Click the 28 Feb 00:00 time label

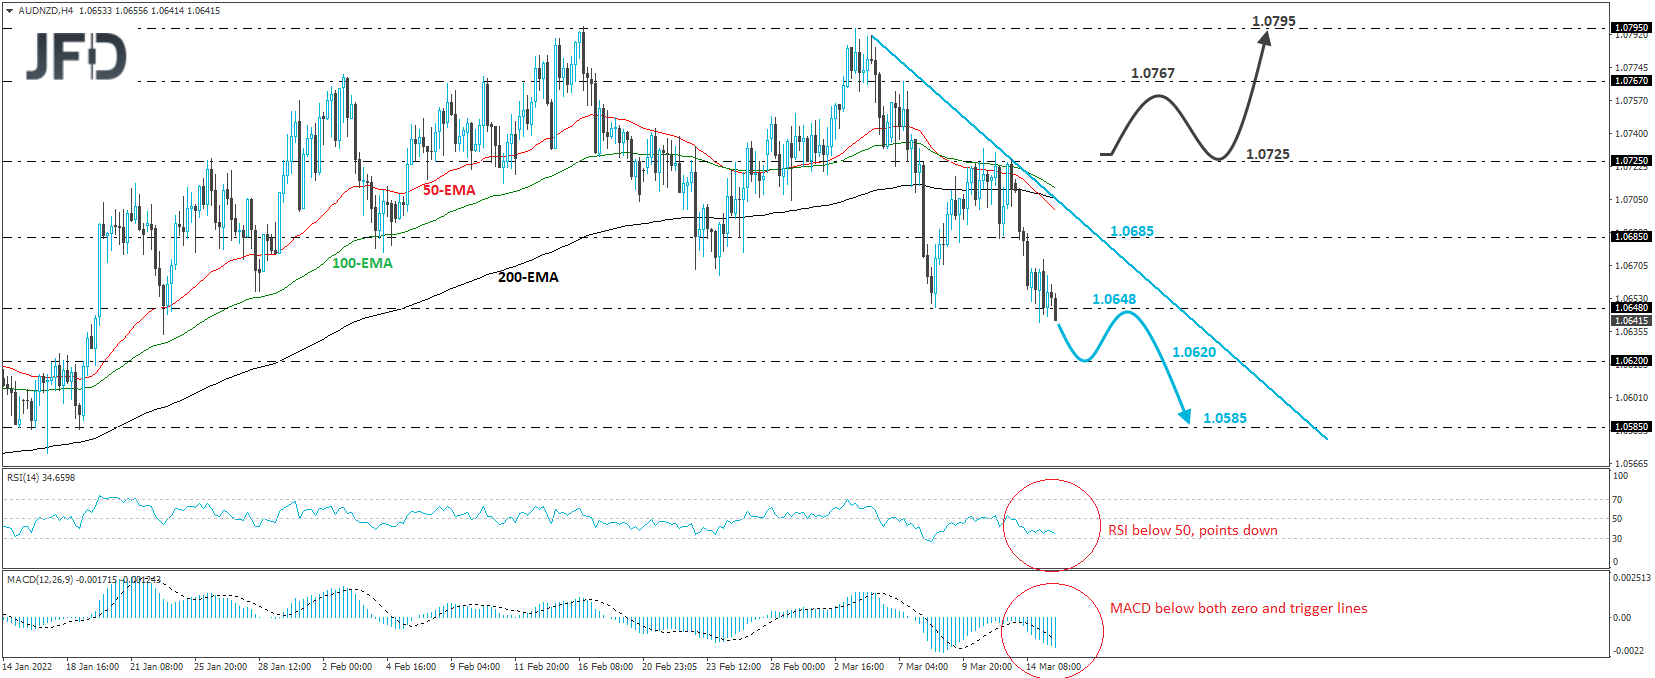797,667
